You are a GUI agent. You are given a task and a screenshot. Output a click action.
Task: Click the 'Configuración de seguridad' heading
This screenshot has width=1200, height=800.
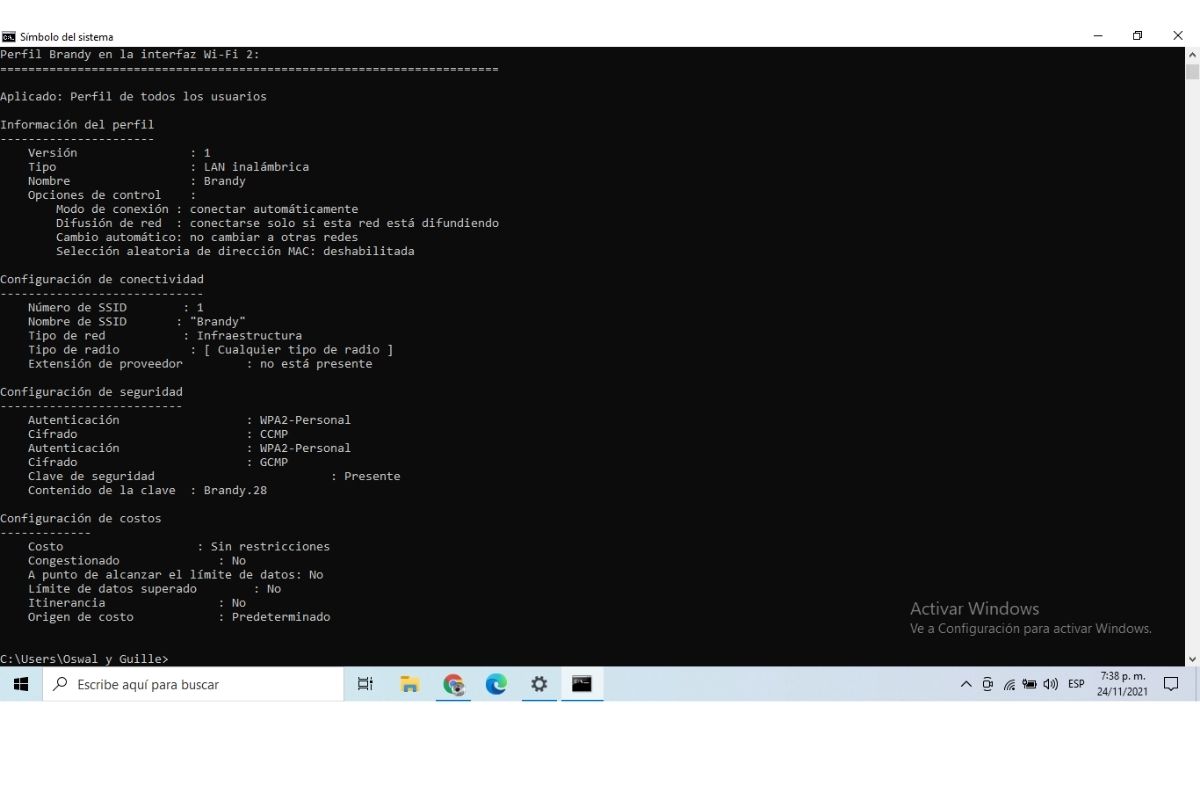(91, 392)
